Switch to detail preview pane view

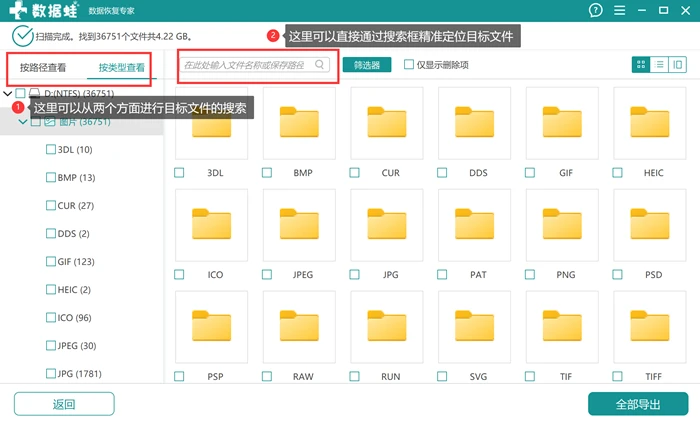tap(677, 65)
